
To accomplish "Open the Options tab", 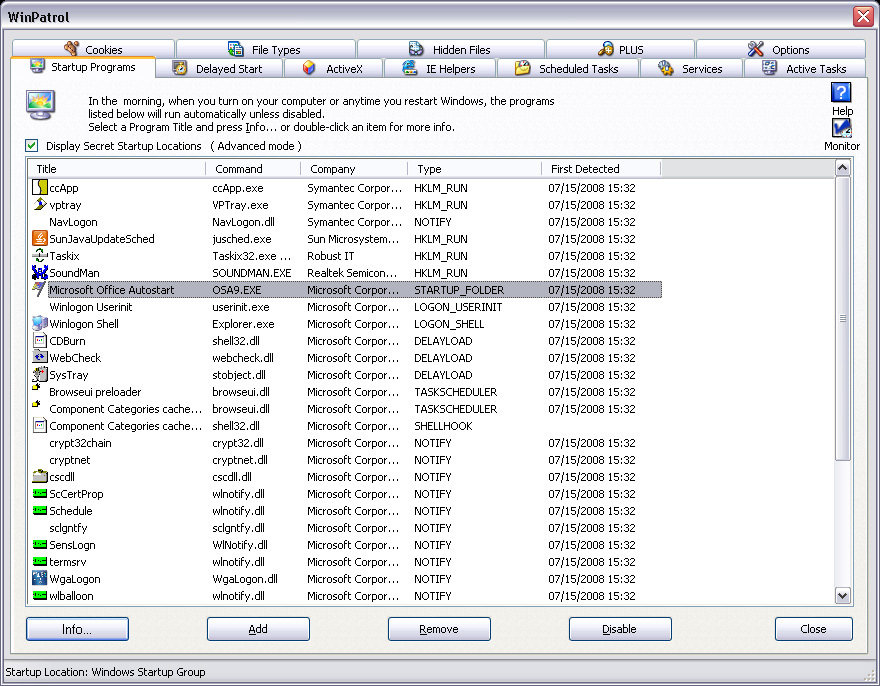I will tap(780, 49).
